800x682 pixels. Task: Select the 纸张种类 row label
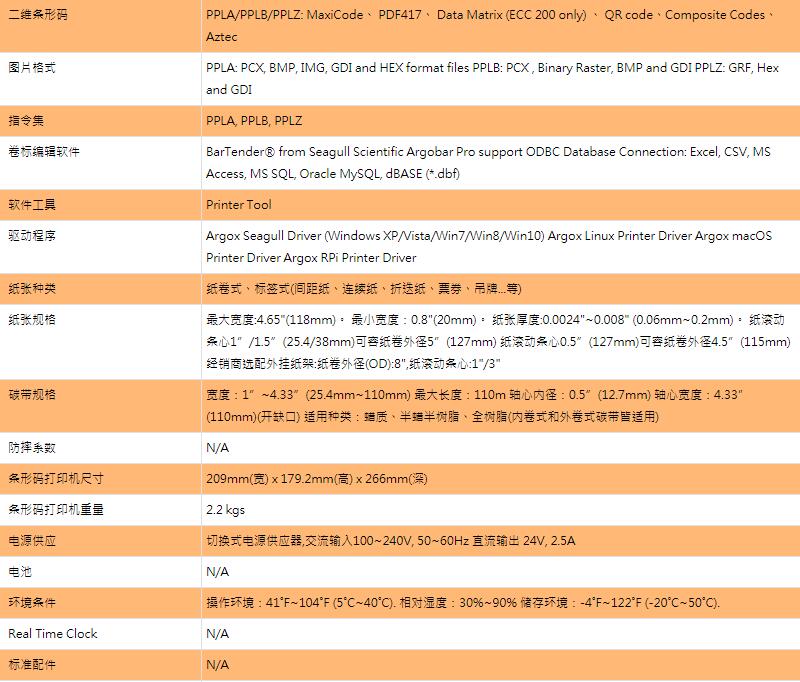[32, 288]
